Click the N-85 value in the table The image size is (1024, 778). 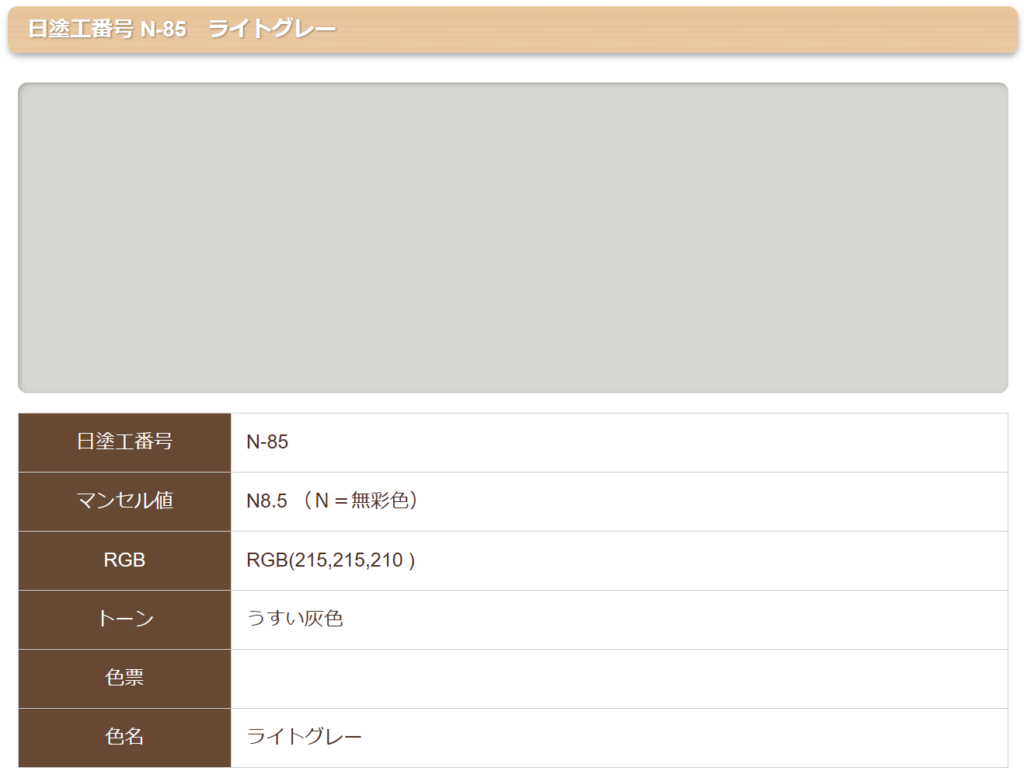(267, 442)
